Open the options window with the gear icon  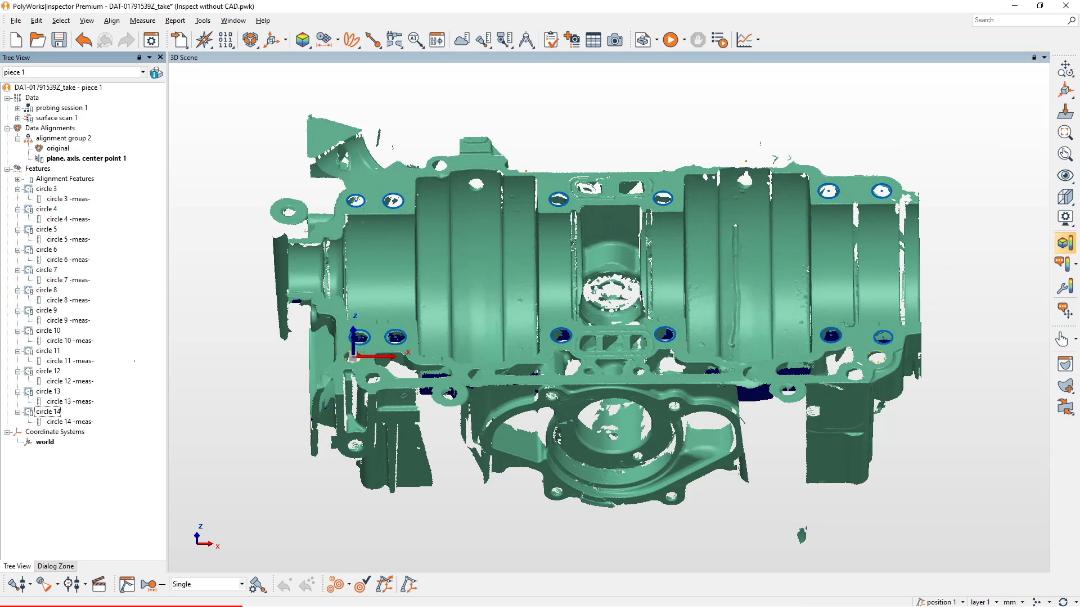click(x=151, y=40)
